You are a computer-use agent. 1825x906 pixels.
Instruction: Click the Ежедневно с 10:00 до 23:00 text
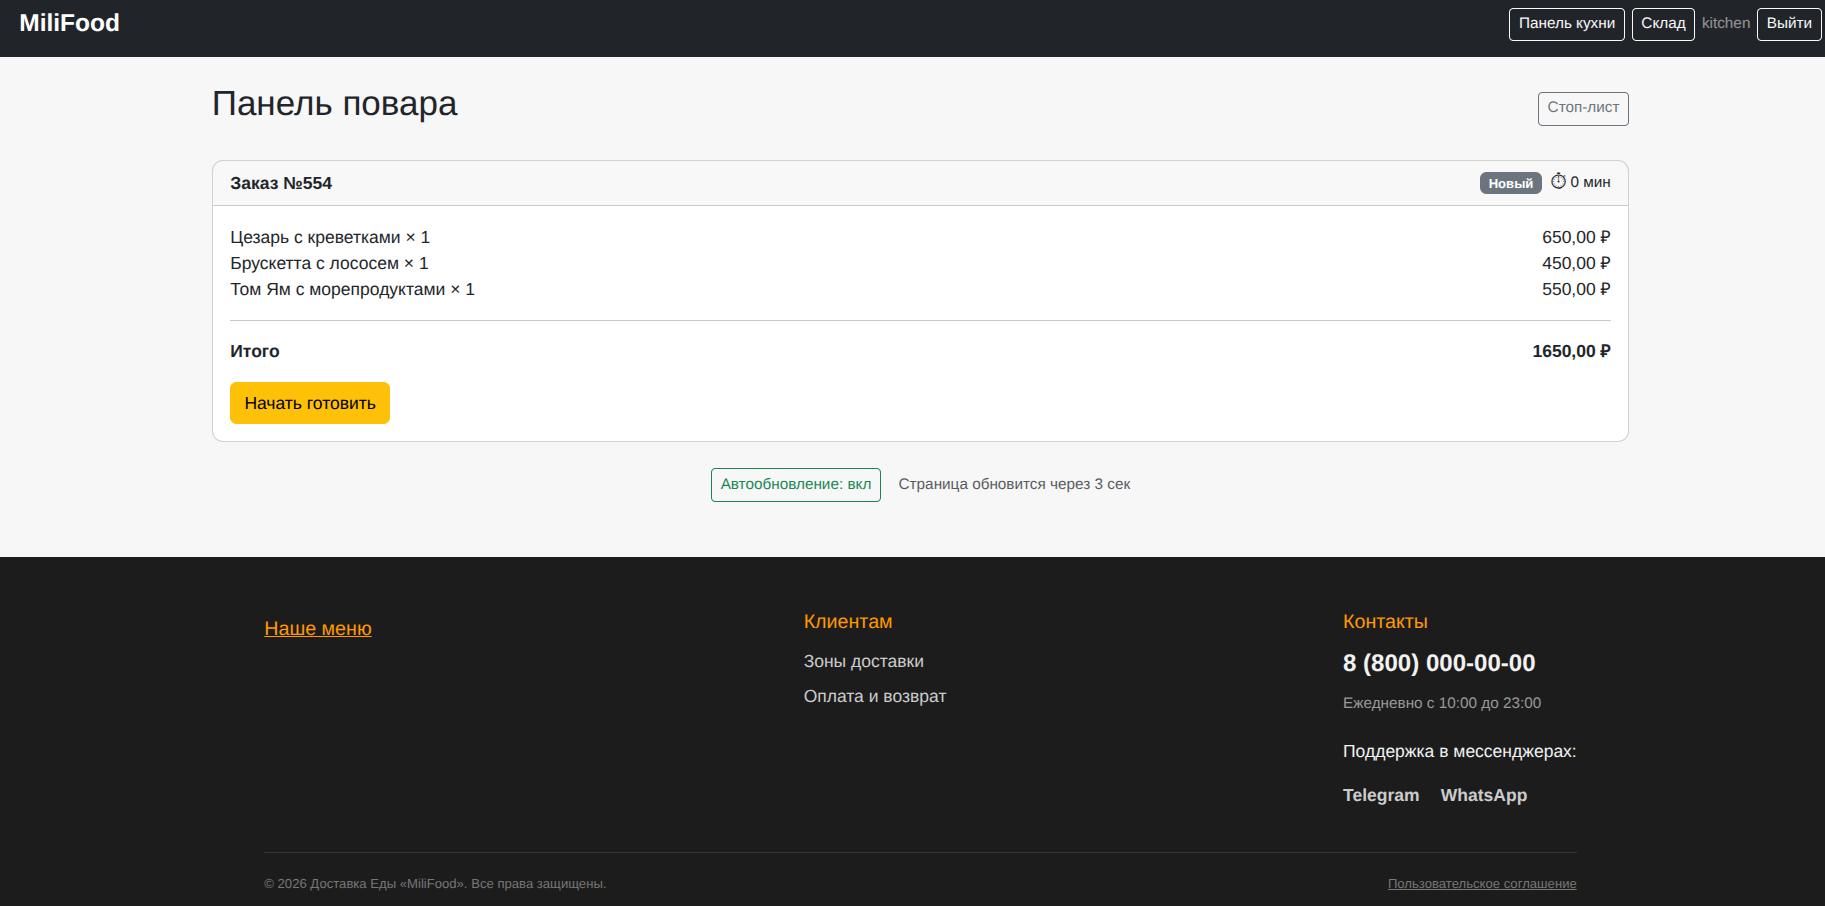coord(1442,703)
